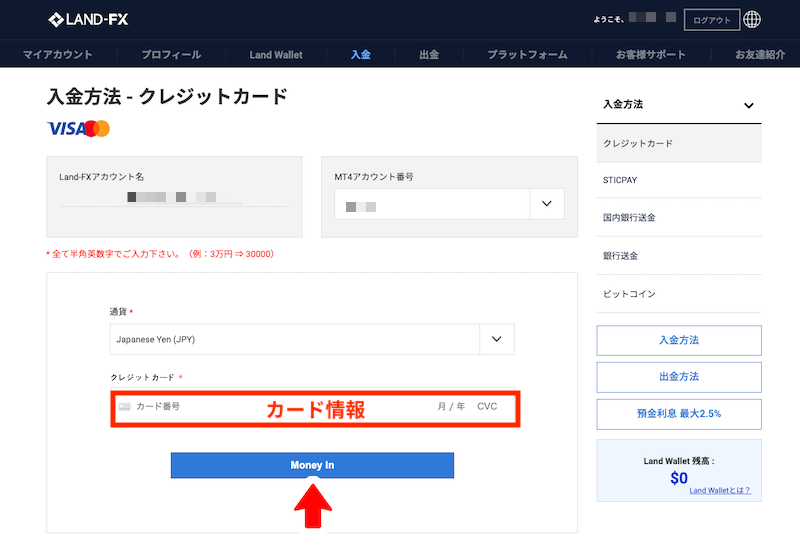Click the ログアウト button
The width and height of the screenshot is (800, 552).
(712, 20)
